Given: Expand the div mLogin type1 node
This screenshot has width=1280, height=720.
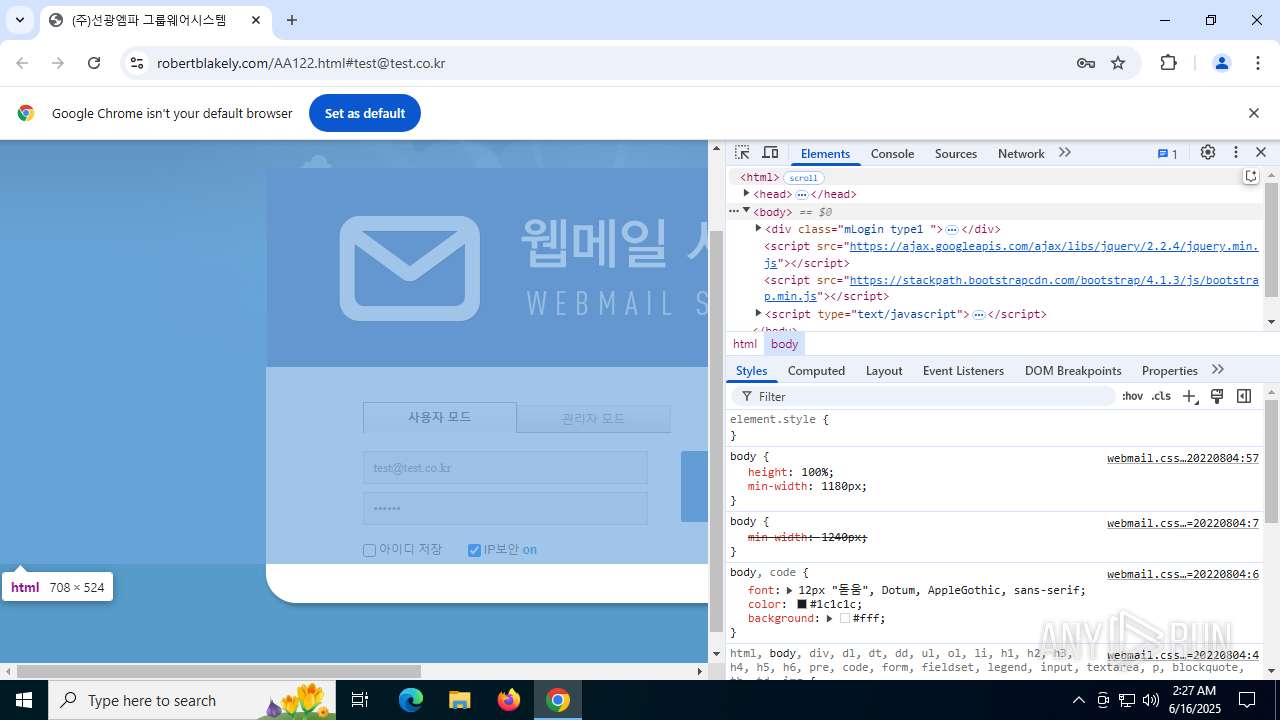Looking at the screenshot, I should pos(758,228).
